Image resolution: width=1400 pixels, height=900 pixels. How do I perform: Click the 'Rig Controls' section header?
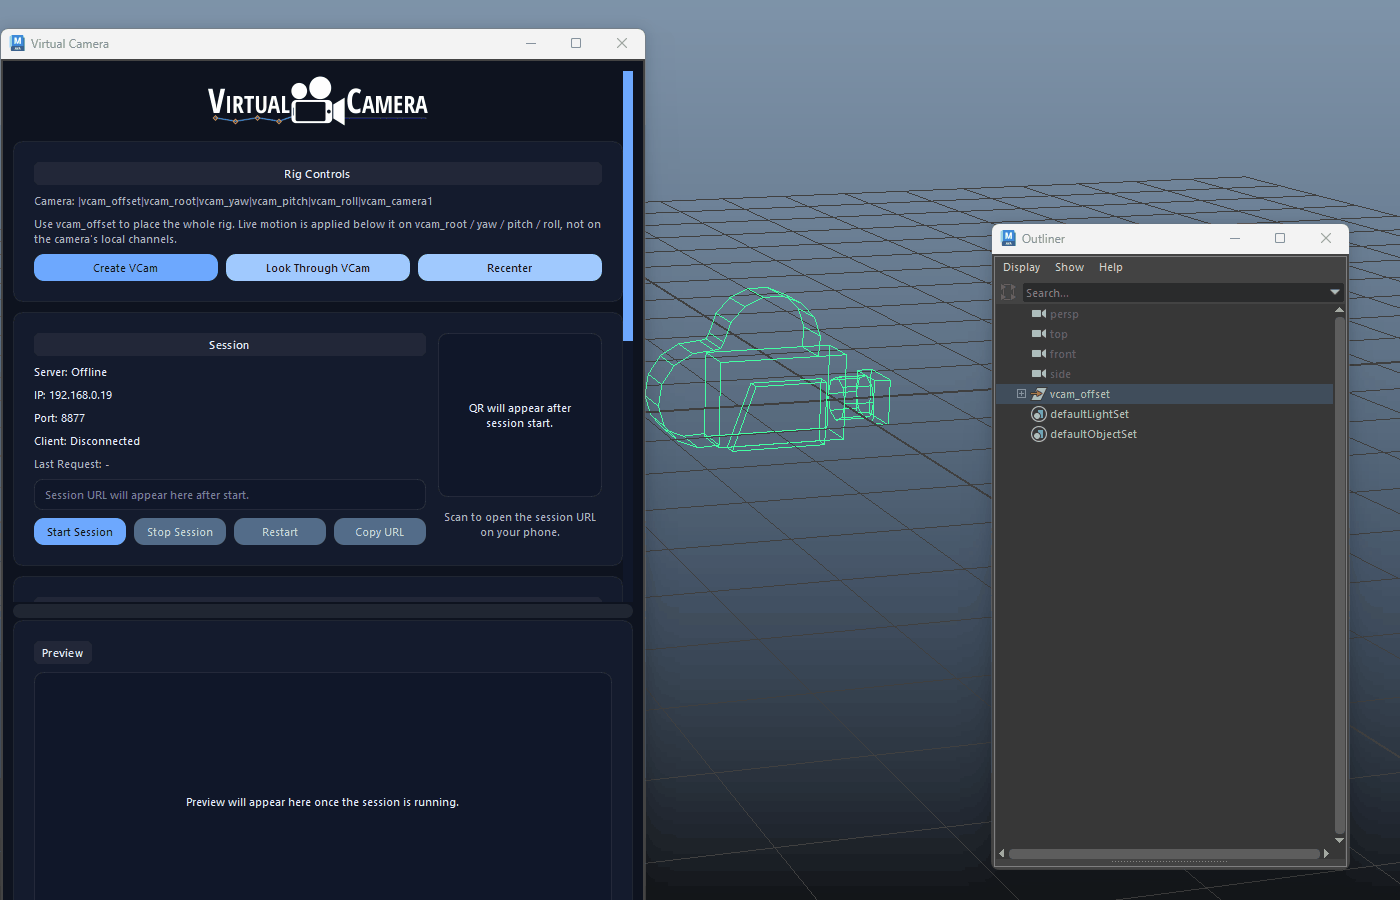coord(318,174)
